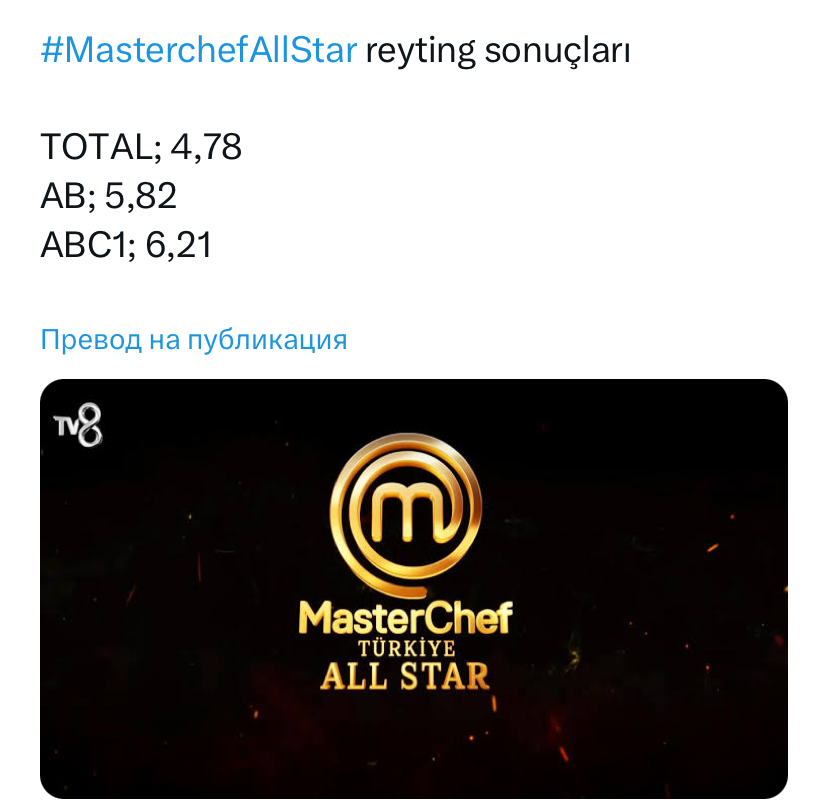The height and width of the screenshot is (811, 828).
Task: Click the MasterChef wordmark in image
Action: [405, 619]
